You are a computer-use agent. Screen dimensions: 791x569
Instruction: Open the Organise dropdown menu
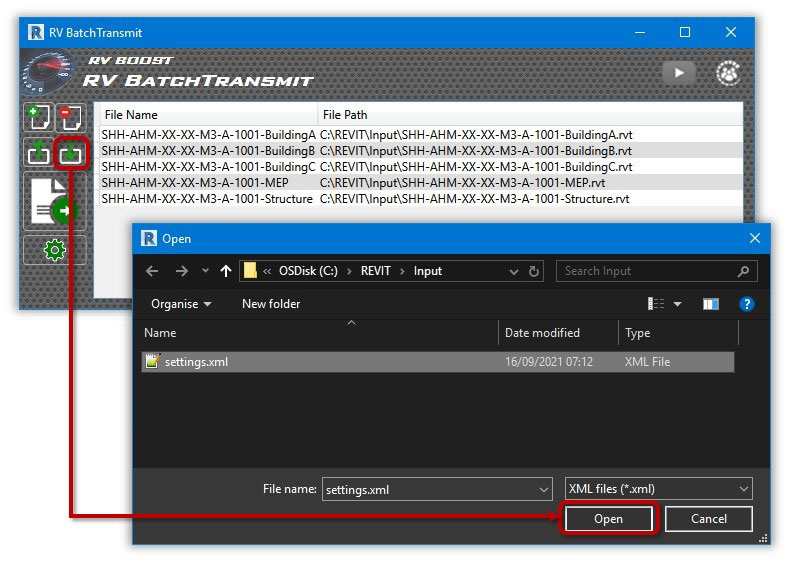pyautogui.click(x=181, y=304)
